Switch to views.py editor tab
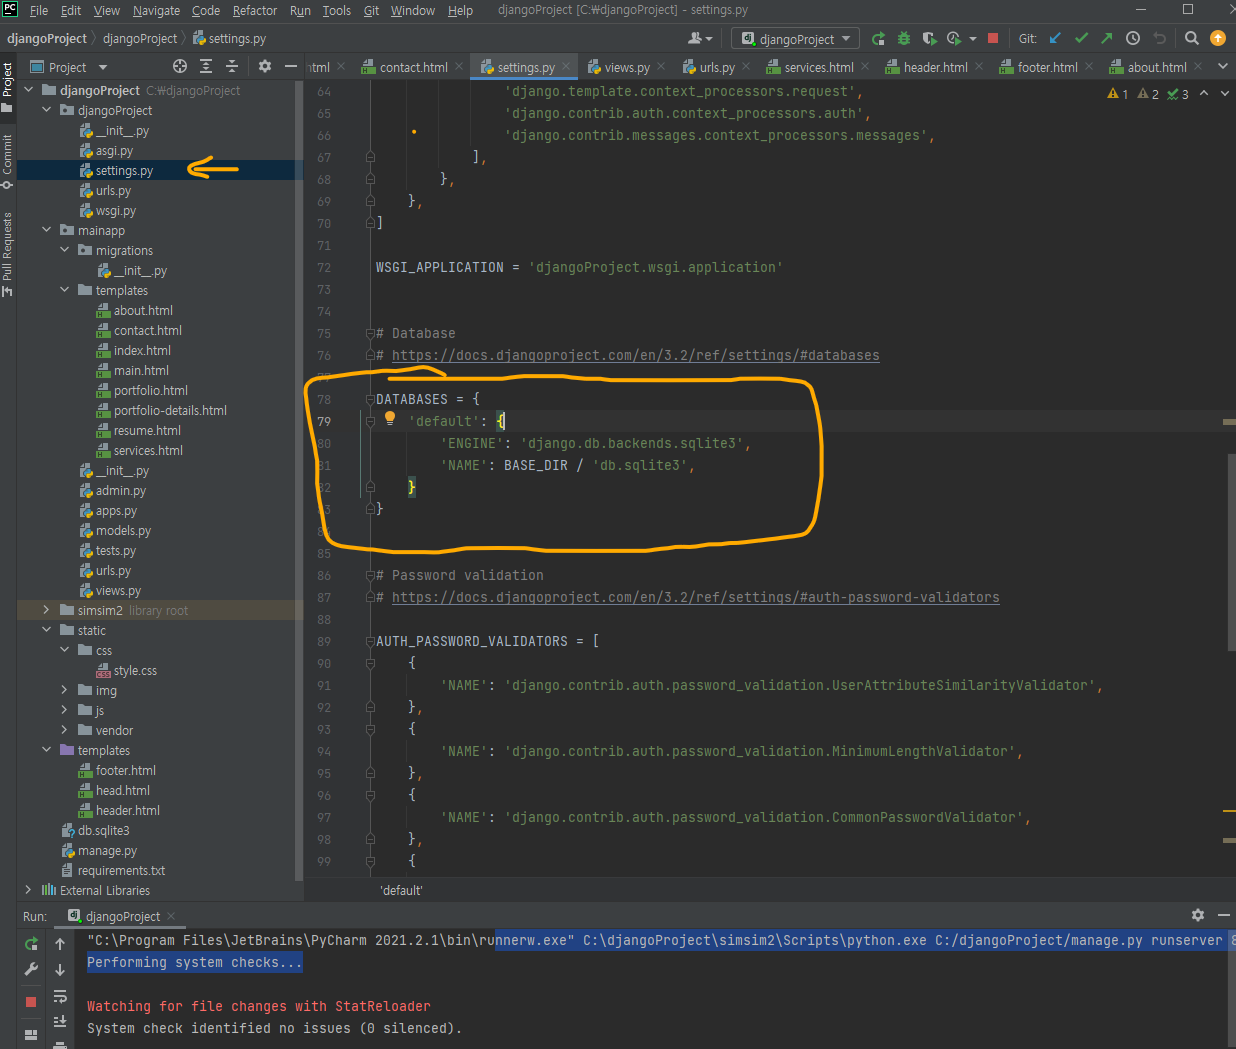 point(626,67)
